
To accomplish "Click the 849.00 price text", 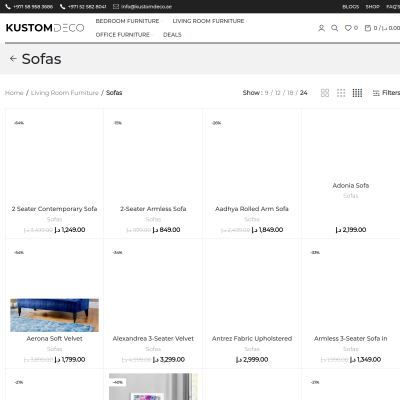I will [166, 230].
